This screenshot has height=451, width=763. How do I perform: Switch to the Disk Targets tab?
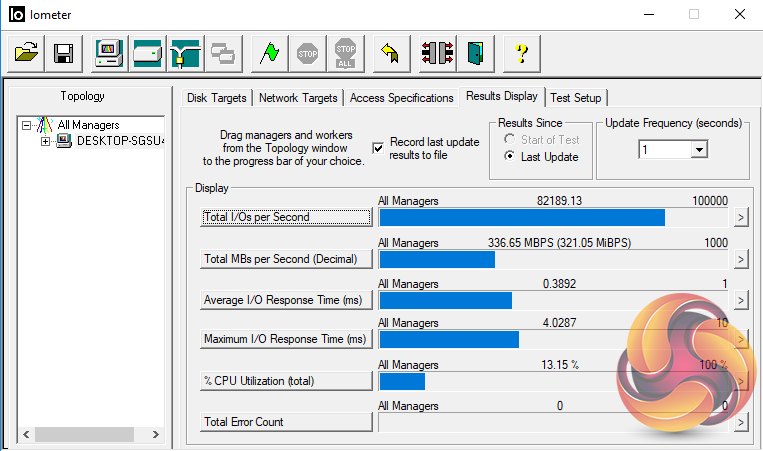(219, 98)
